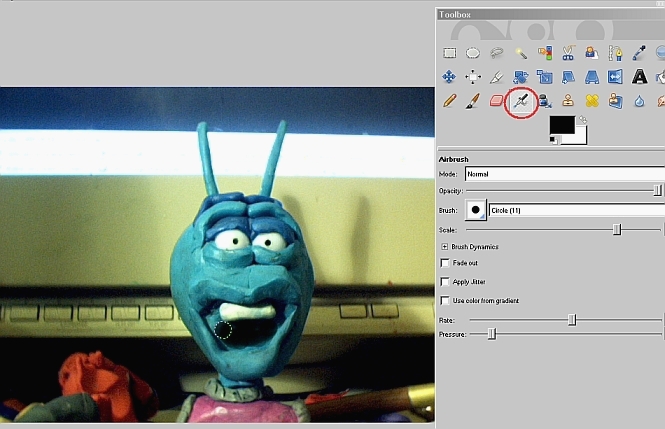Open the brush preview picker button
The image size is (665, 429).
476,210
